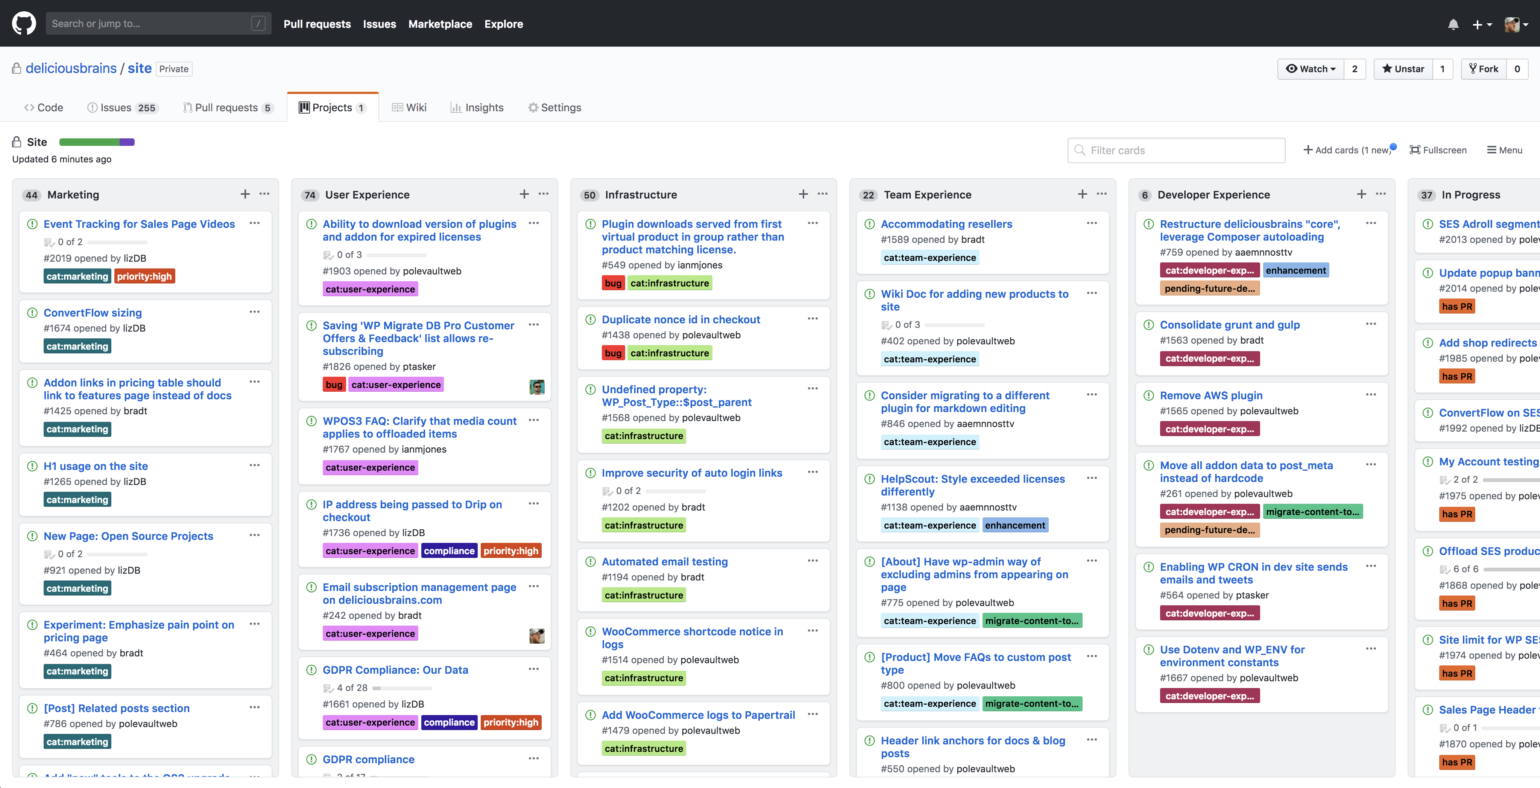Image resolution: width=1540 pixels, height=788 pixels.
Task: Open Explore in top navigation
Action: tap(504, 24)
